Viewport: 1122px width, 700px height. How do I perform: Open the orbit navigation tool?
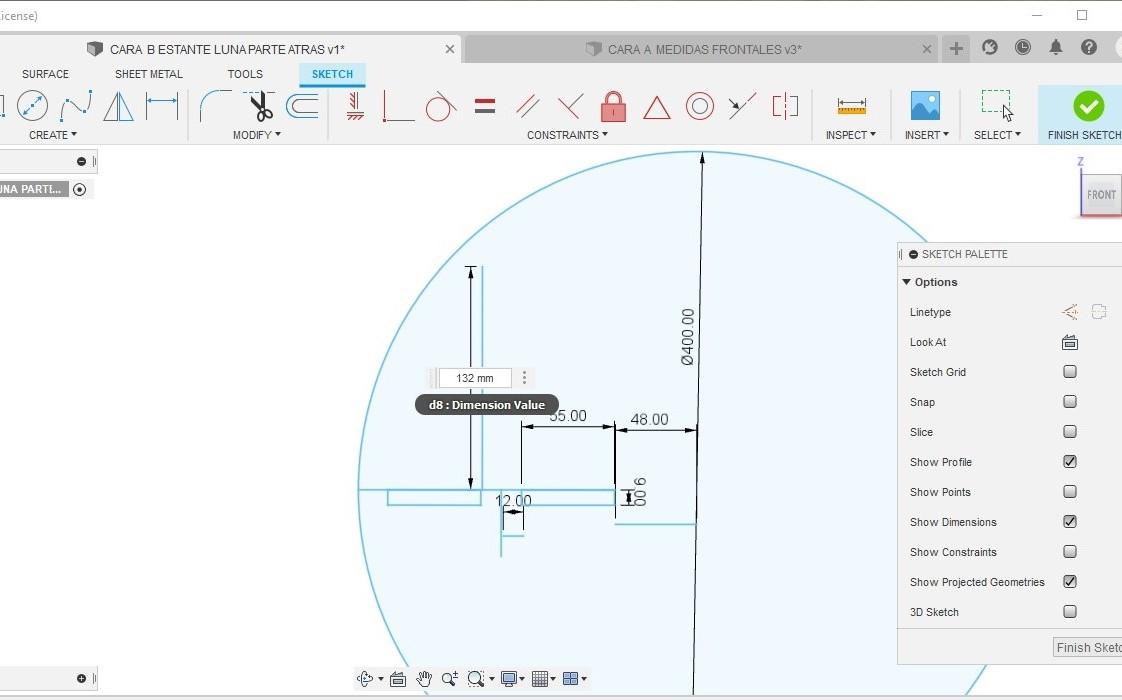click(365, 679)
